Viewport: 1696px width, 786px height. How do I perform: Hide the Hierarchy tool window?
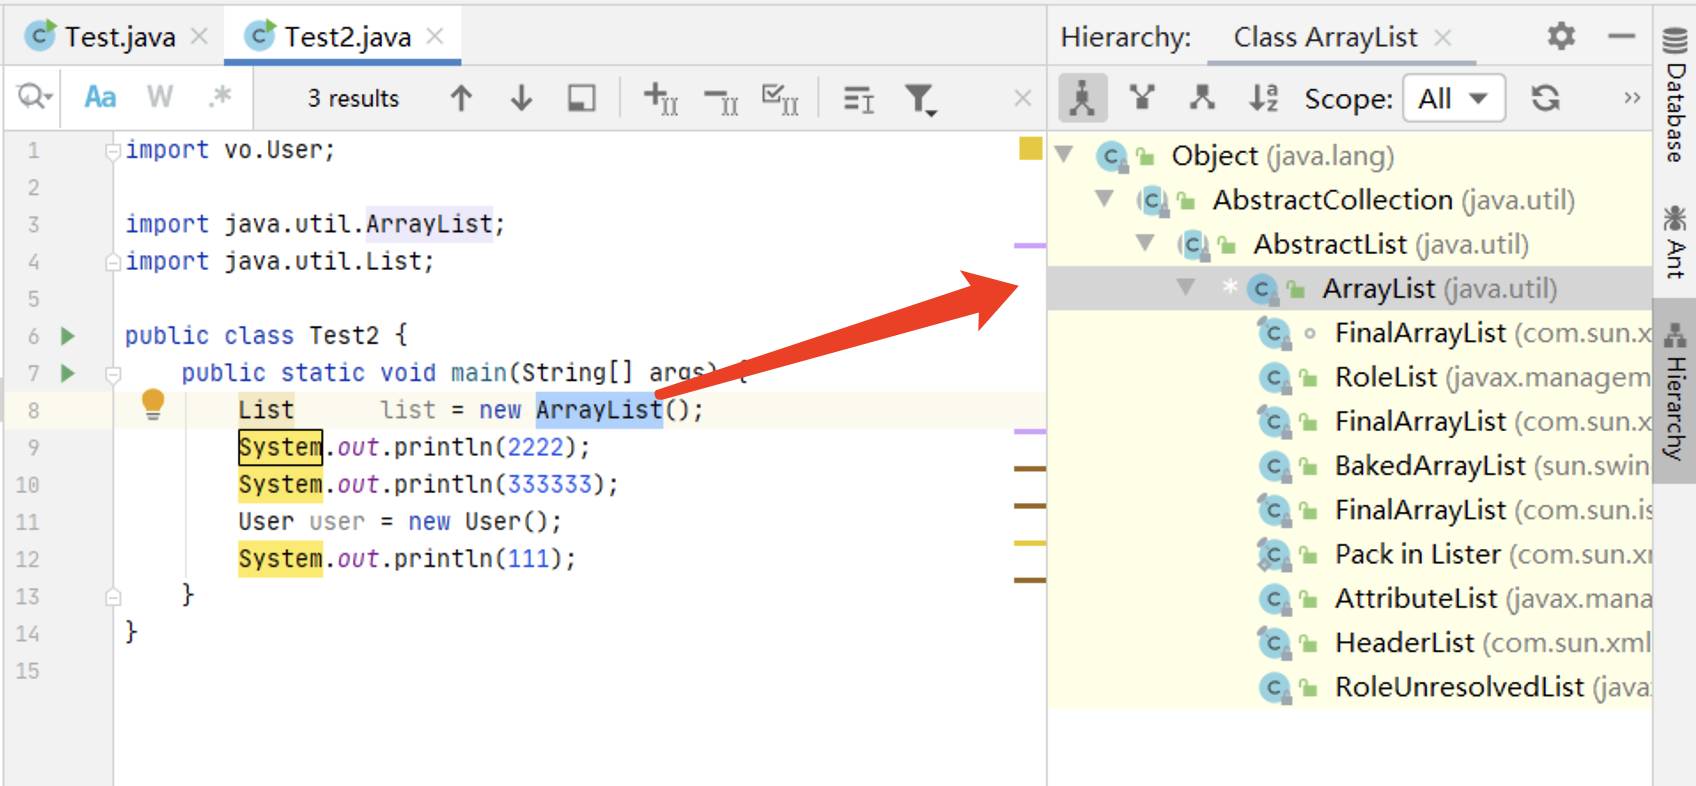click(1622, 37)
